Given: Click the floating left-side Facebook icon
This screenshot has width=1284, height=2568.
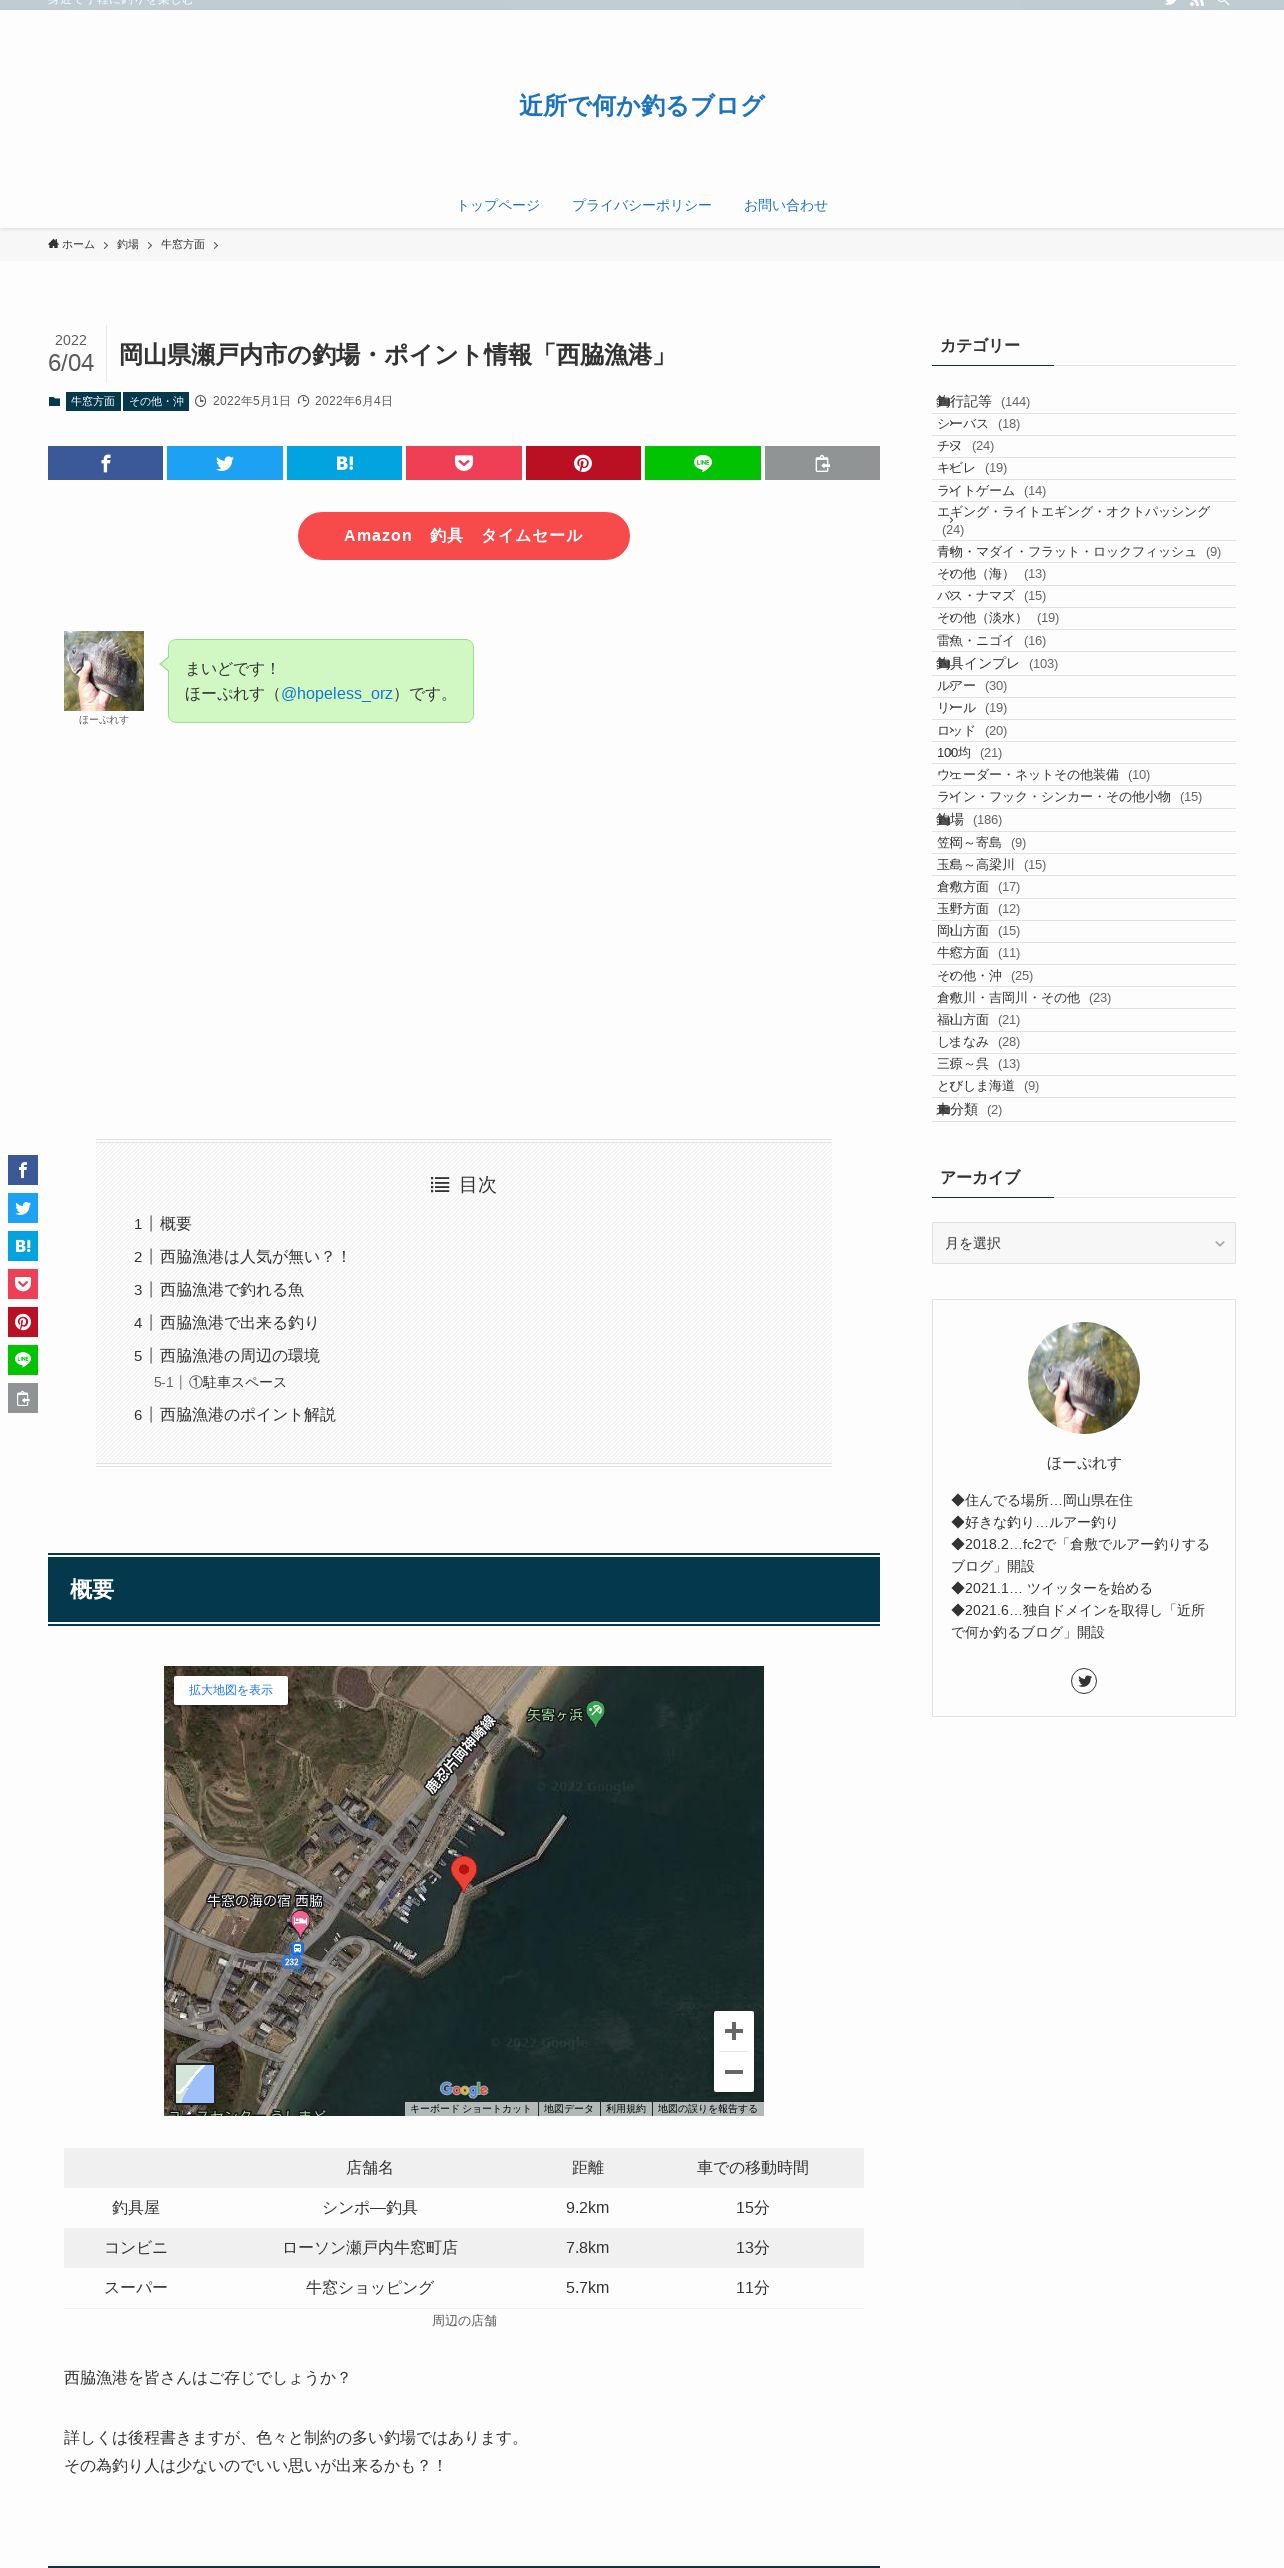Looking at the screenshot, I should (23, 1170).
